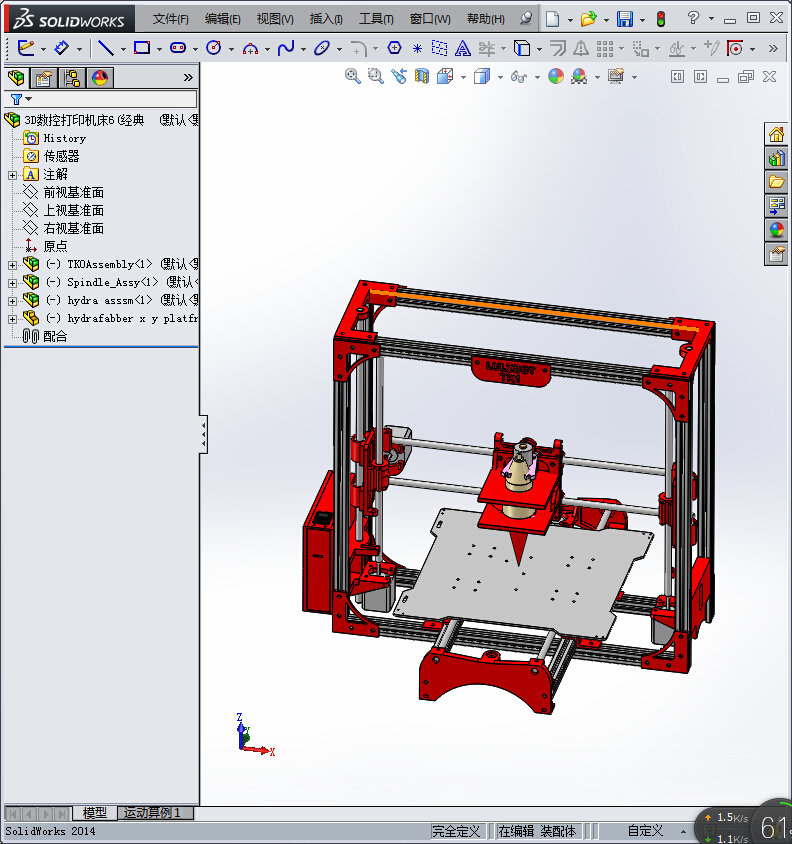Open the Display Style dropdown arrow

pyautogui.click(x=500, y=77)
